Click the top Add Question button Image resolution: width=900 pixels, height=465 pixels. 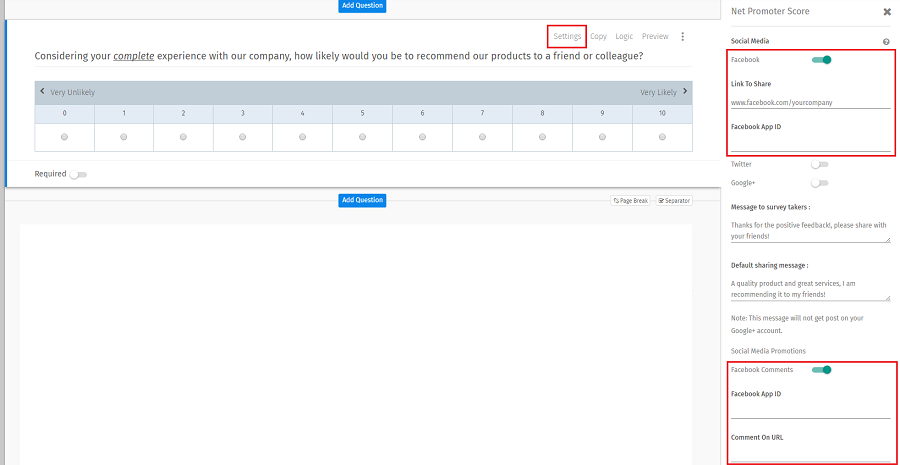(x=361, y=5)
